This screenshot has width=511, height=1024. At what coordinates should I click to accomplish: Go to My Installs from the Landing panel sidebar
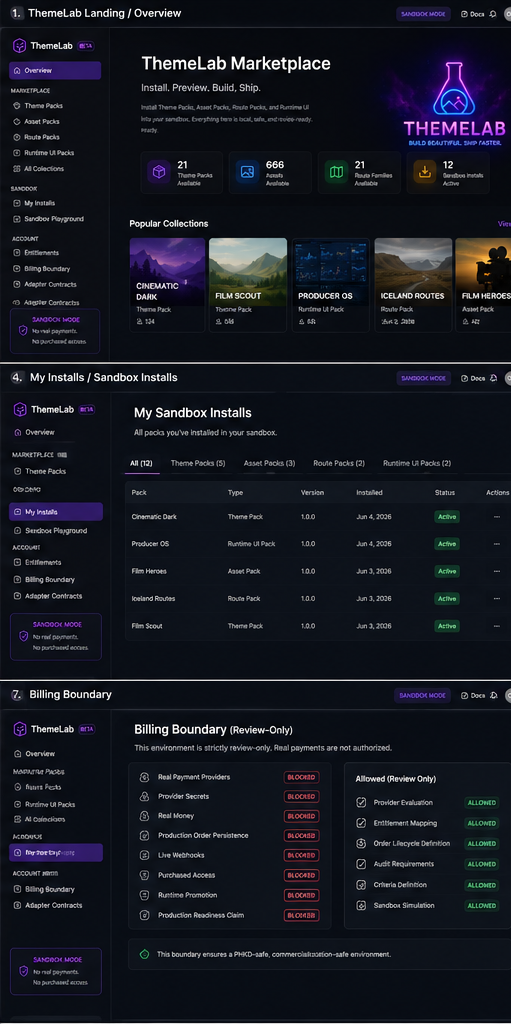click(x=39, y=203)
